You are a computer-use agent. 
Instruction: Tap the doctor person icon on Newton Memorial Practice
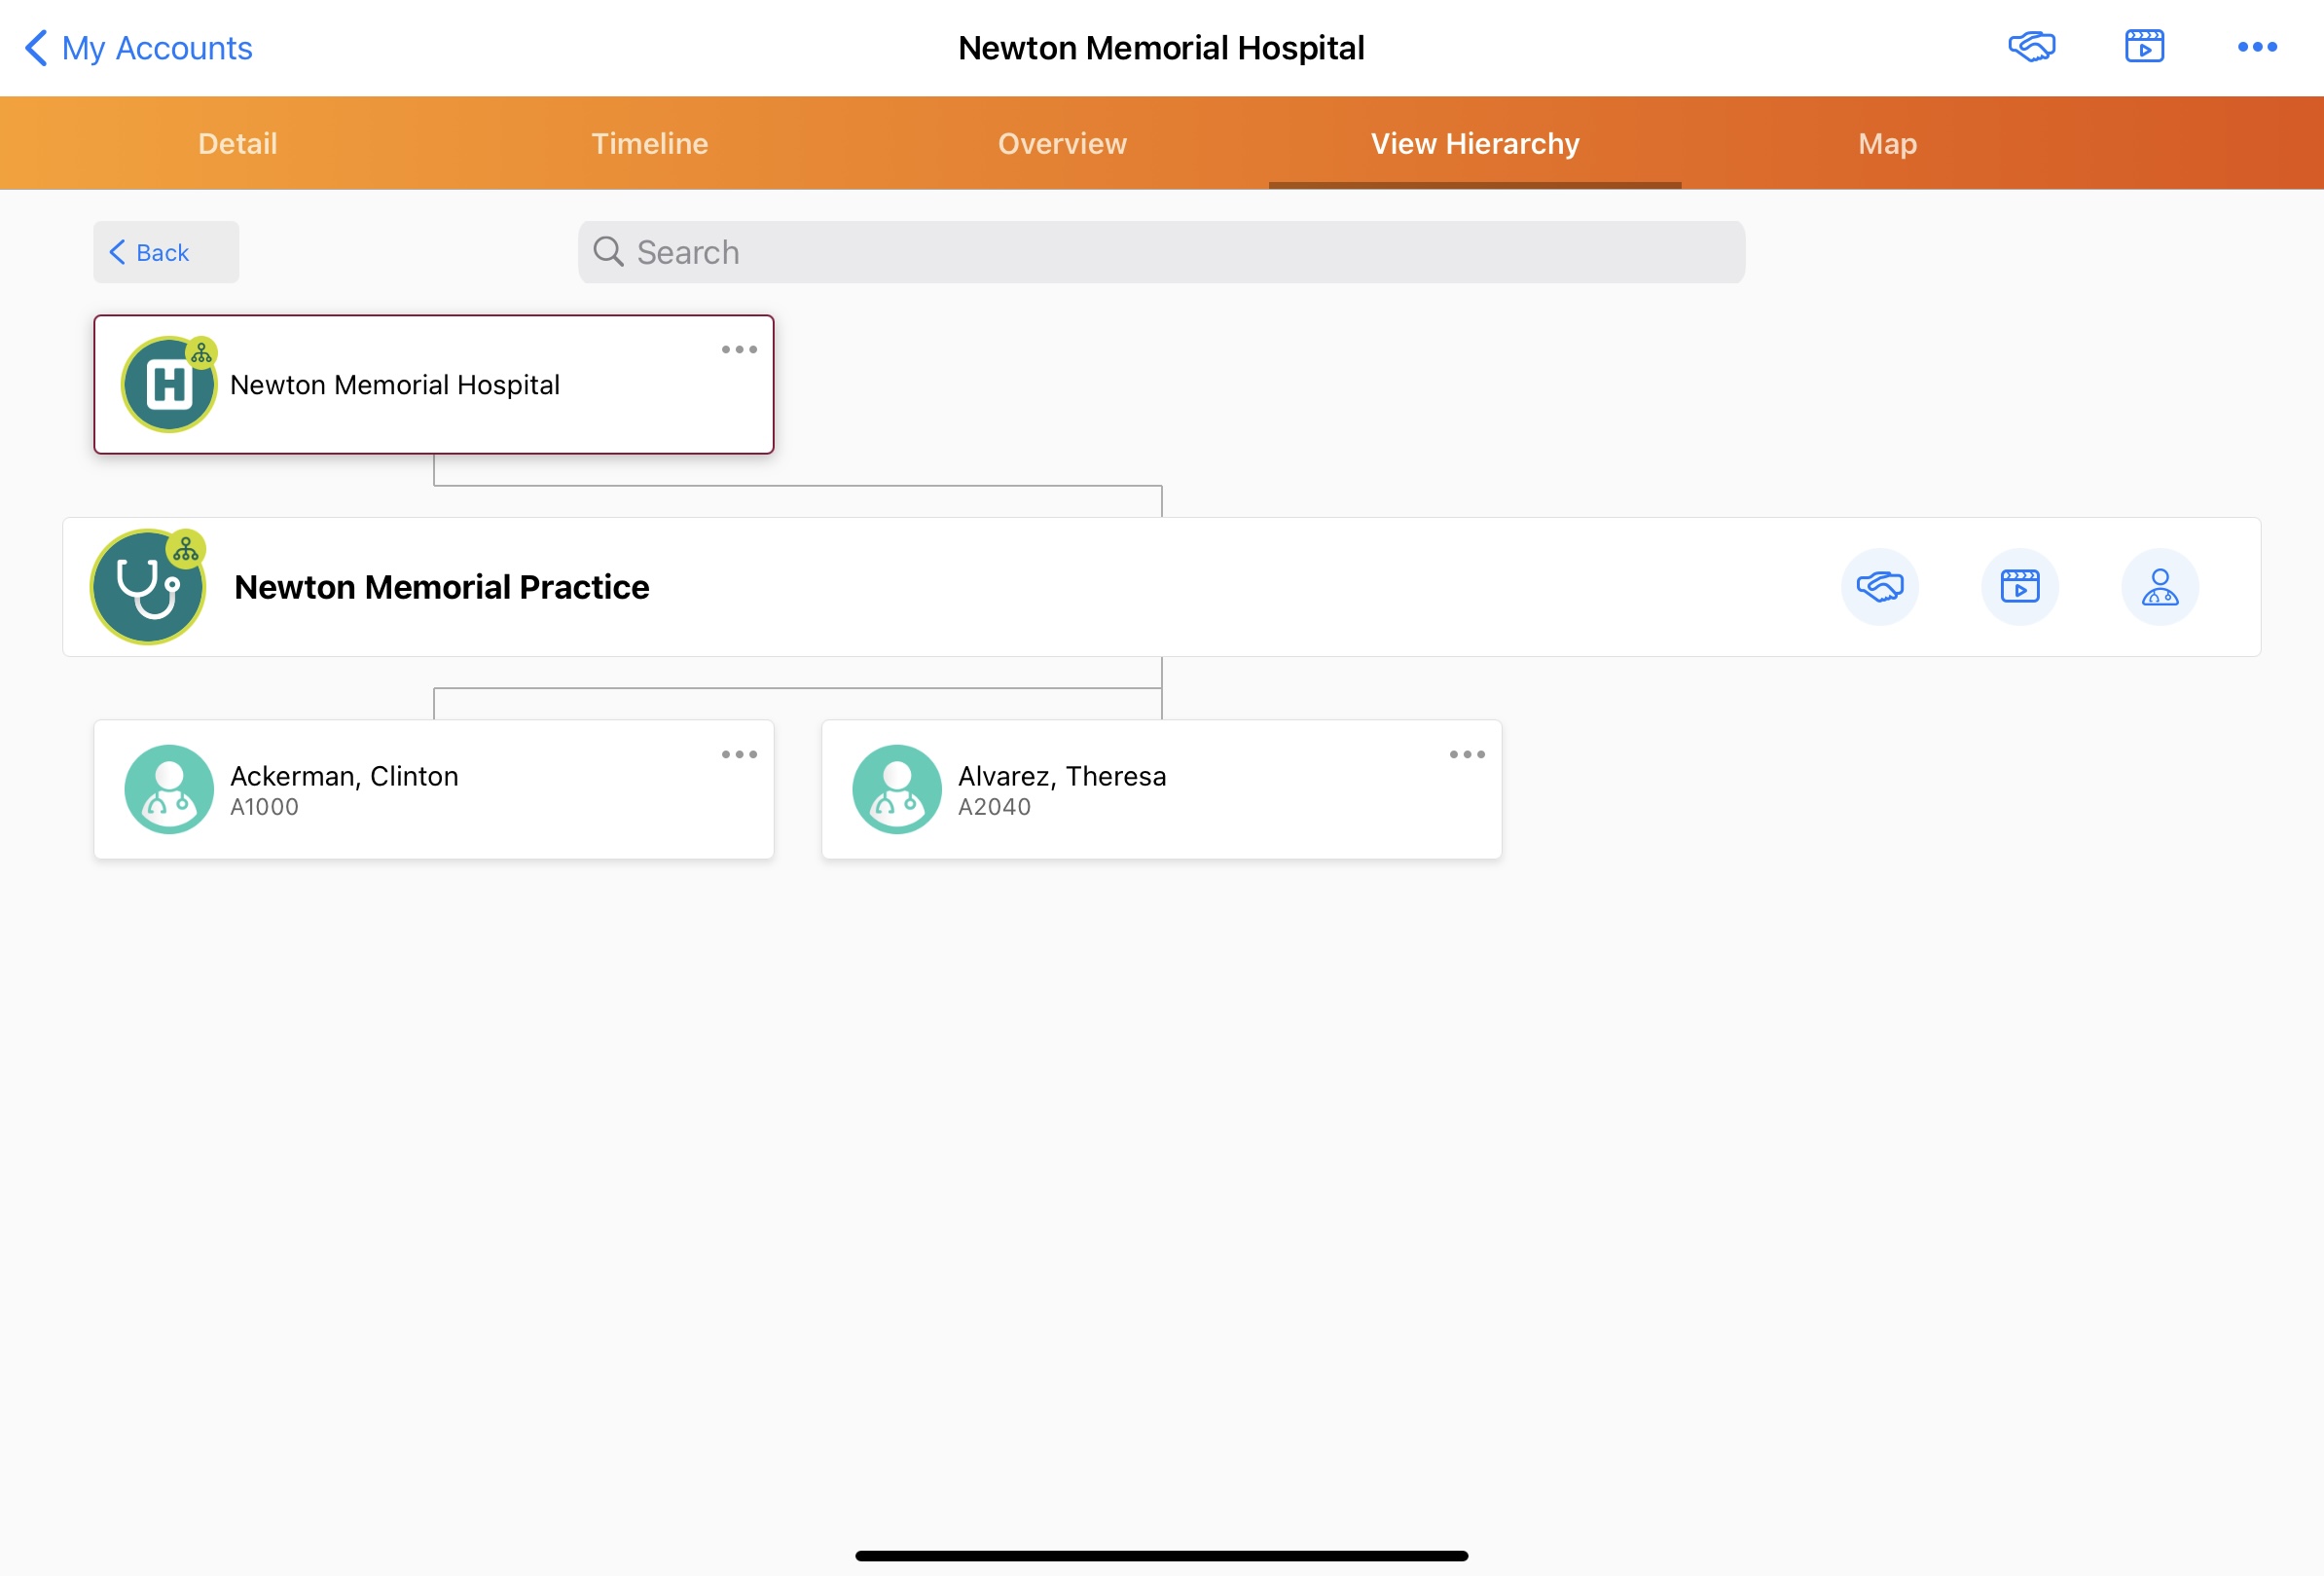click(2159, 587)
